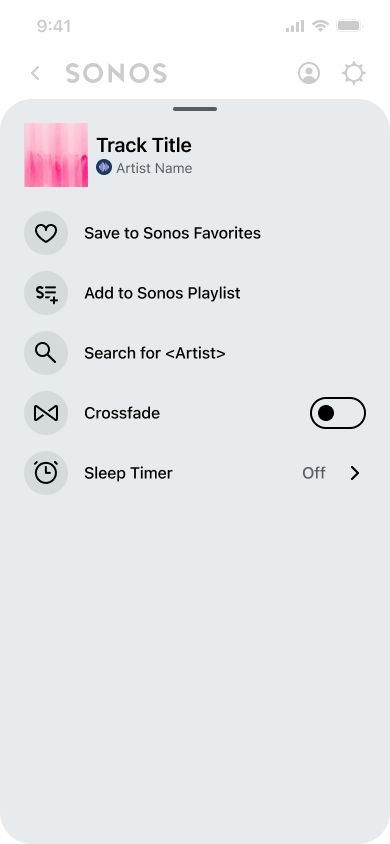
Task: Tap the pink album art thumbnail
Action: point(56,155)
